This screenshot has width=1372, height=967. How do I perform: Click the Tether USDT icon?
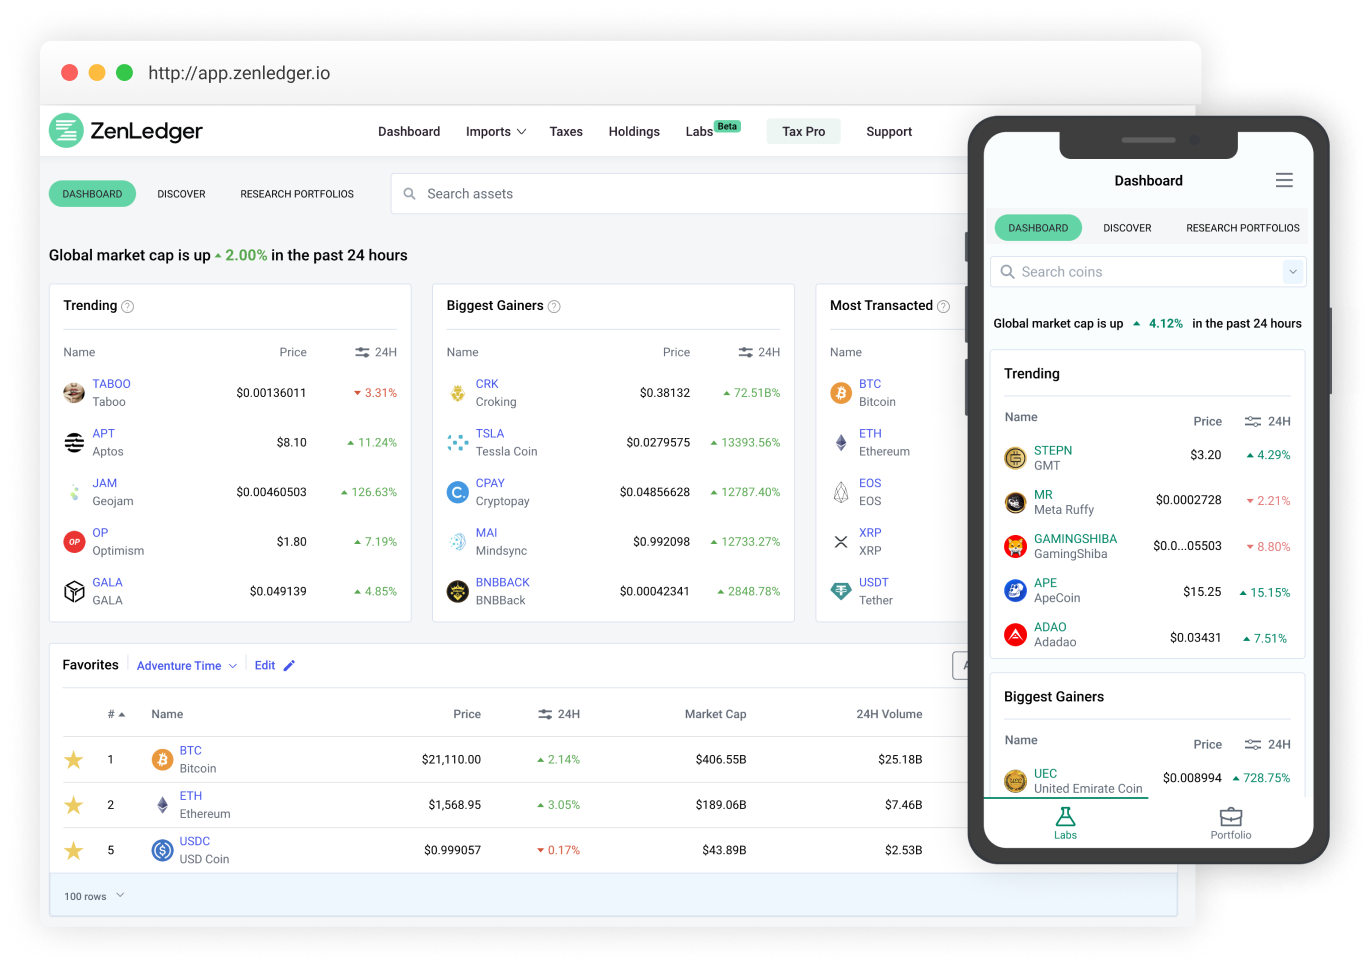click(x=841, y=592)
